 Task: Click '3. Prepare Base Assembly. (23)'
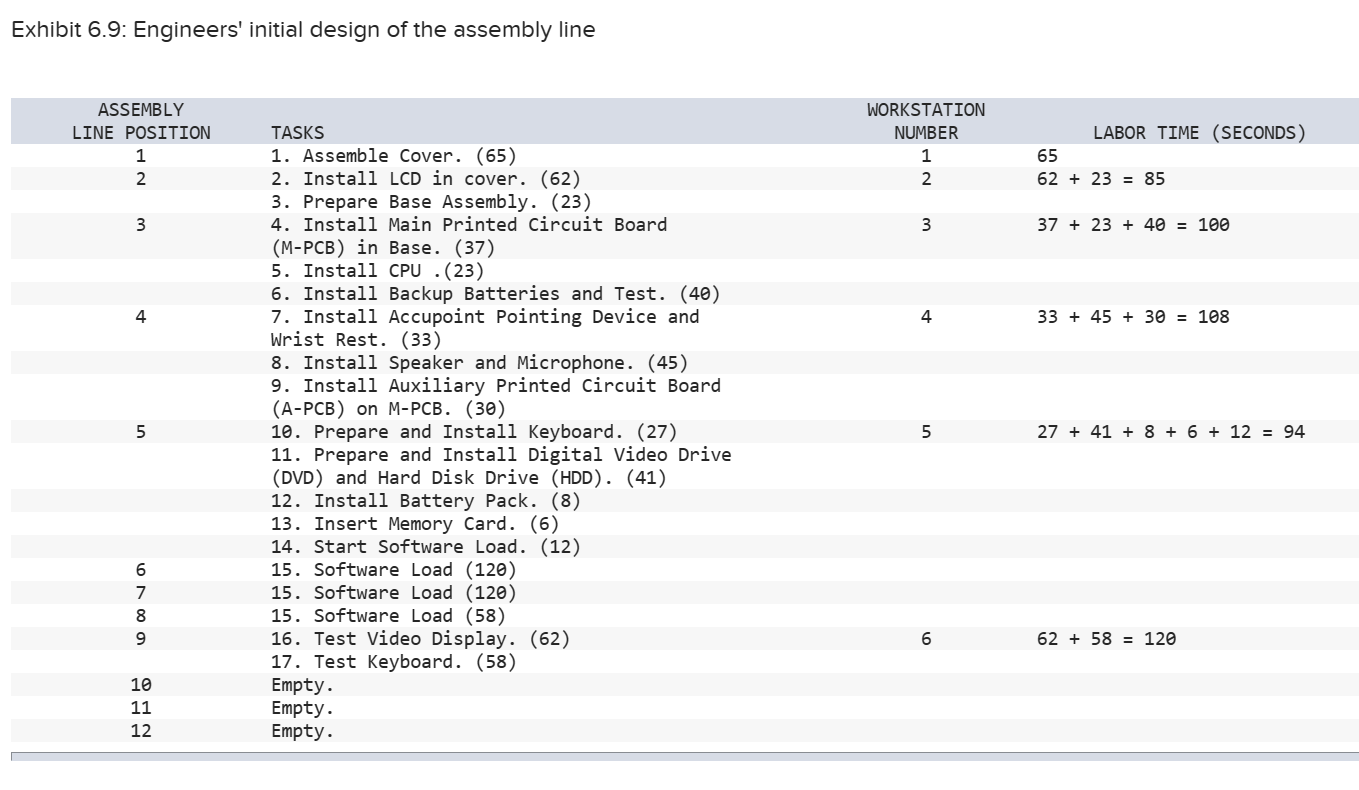click(x=431, y=202)
